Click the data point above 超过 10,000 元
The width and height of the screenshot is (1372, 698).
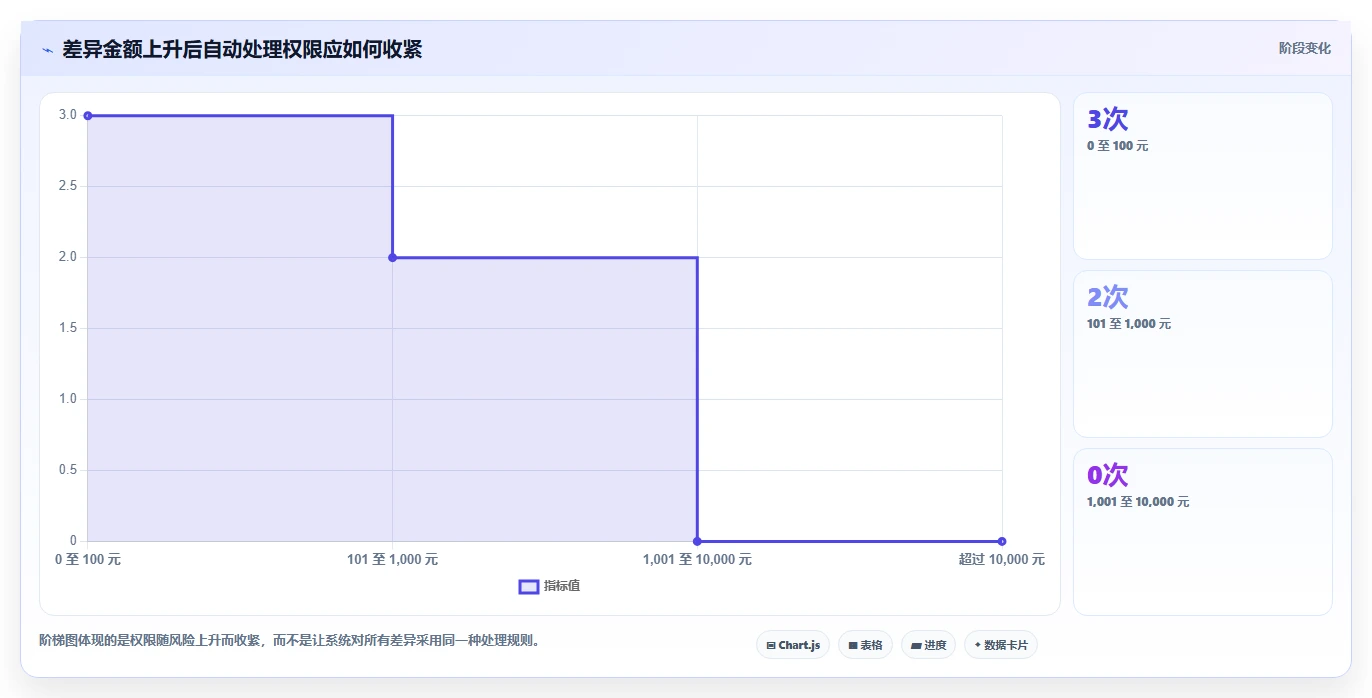pyautogui.click(x=1002, y=541)
